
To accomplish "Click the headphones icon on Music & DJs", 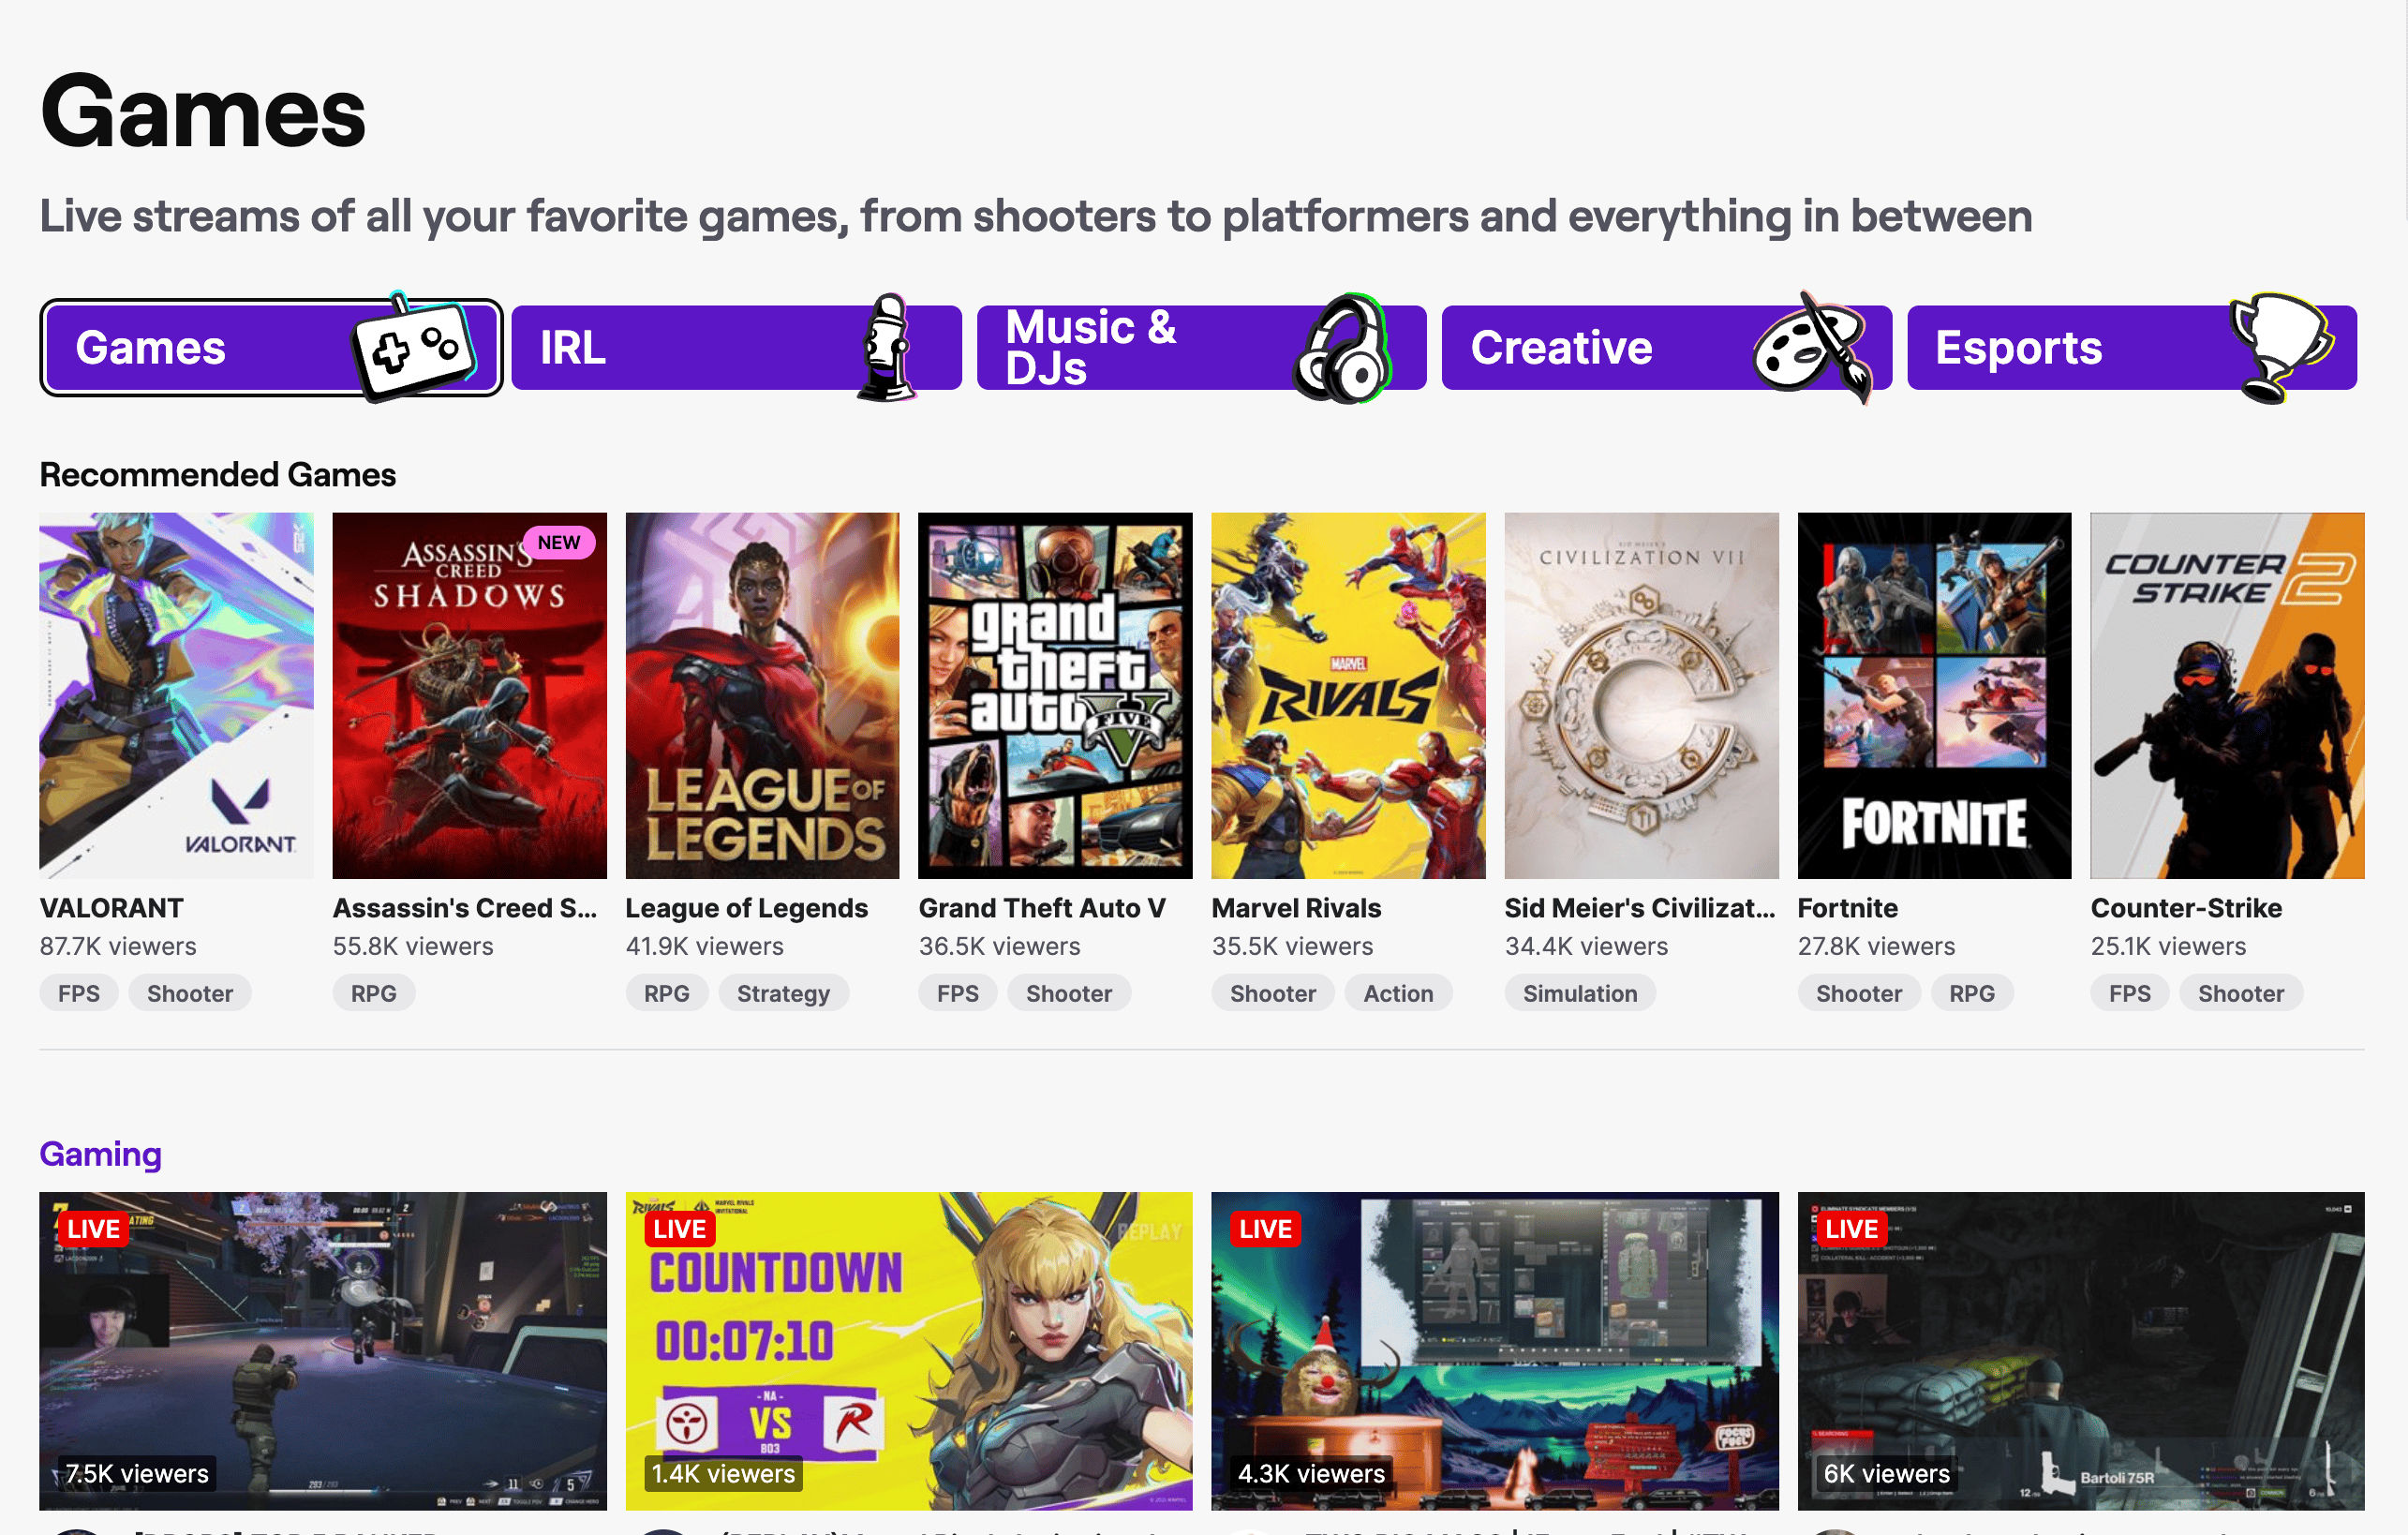I will coord(1343,351).
